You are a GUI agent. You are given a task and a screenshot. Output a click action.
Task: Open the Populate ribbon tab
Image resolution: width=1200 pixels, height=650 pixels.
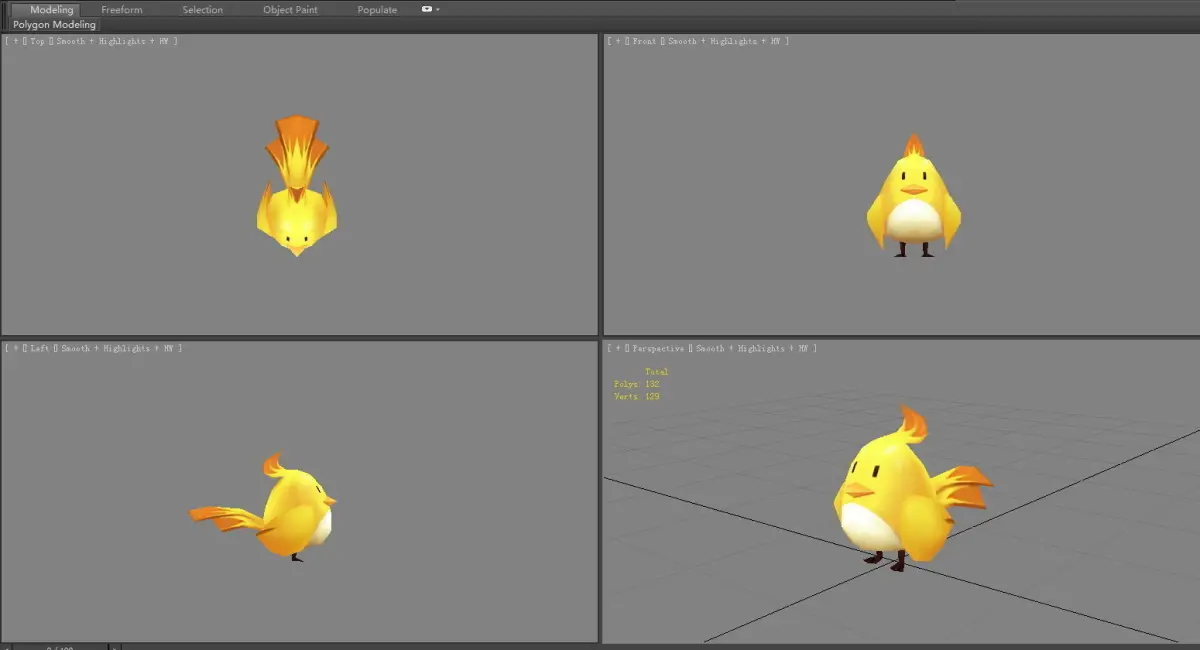pos(377,10)
